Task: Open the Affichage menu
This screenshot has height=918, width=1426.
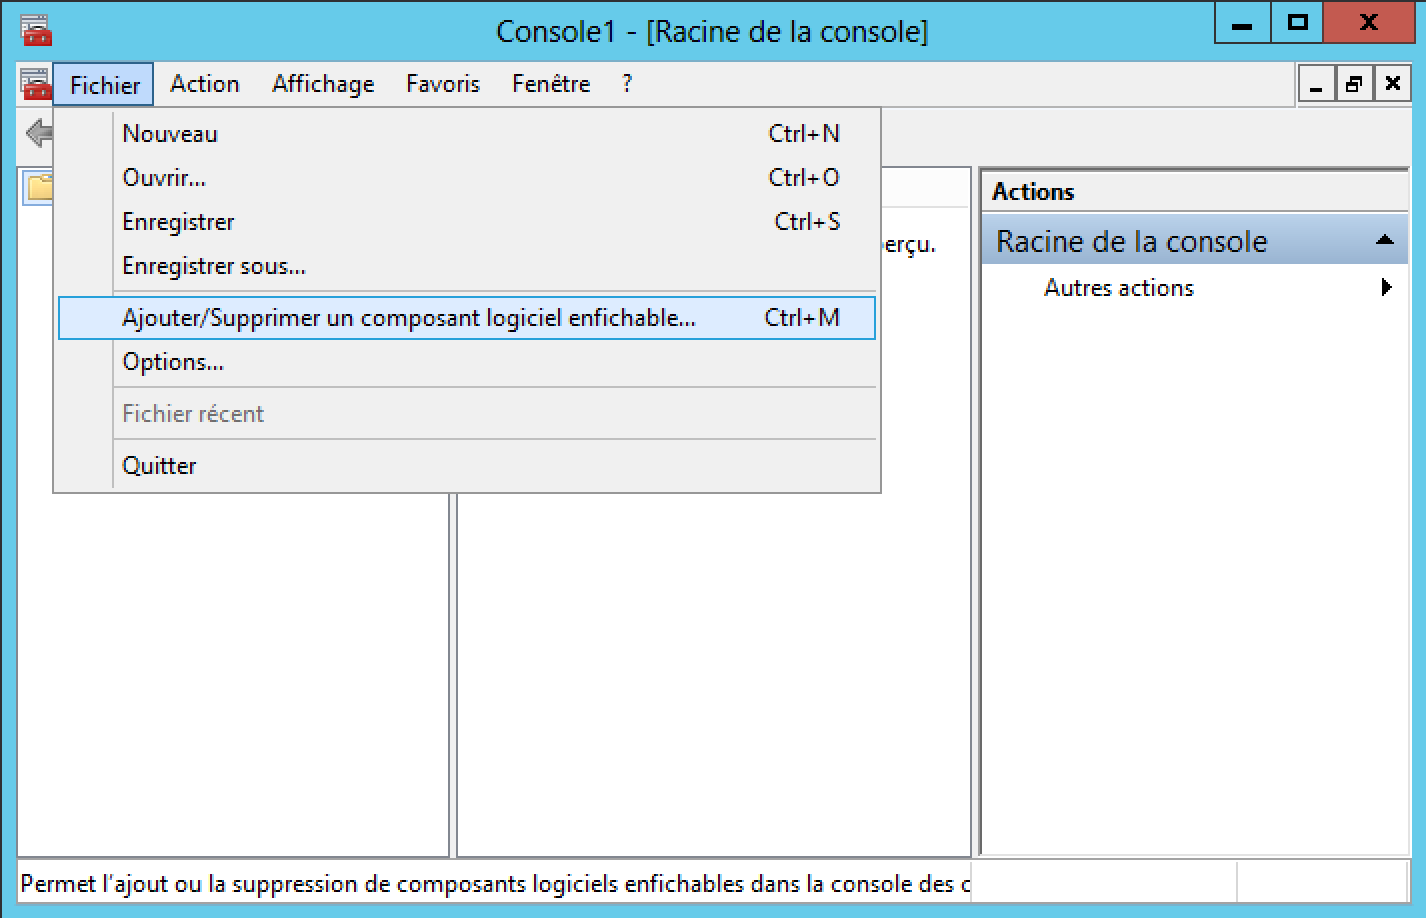Action: [x=323, y=84]
